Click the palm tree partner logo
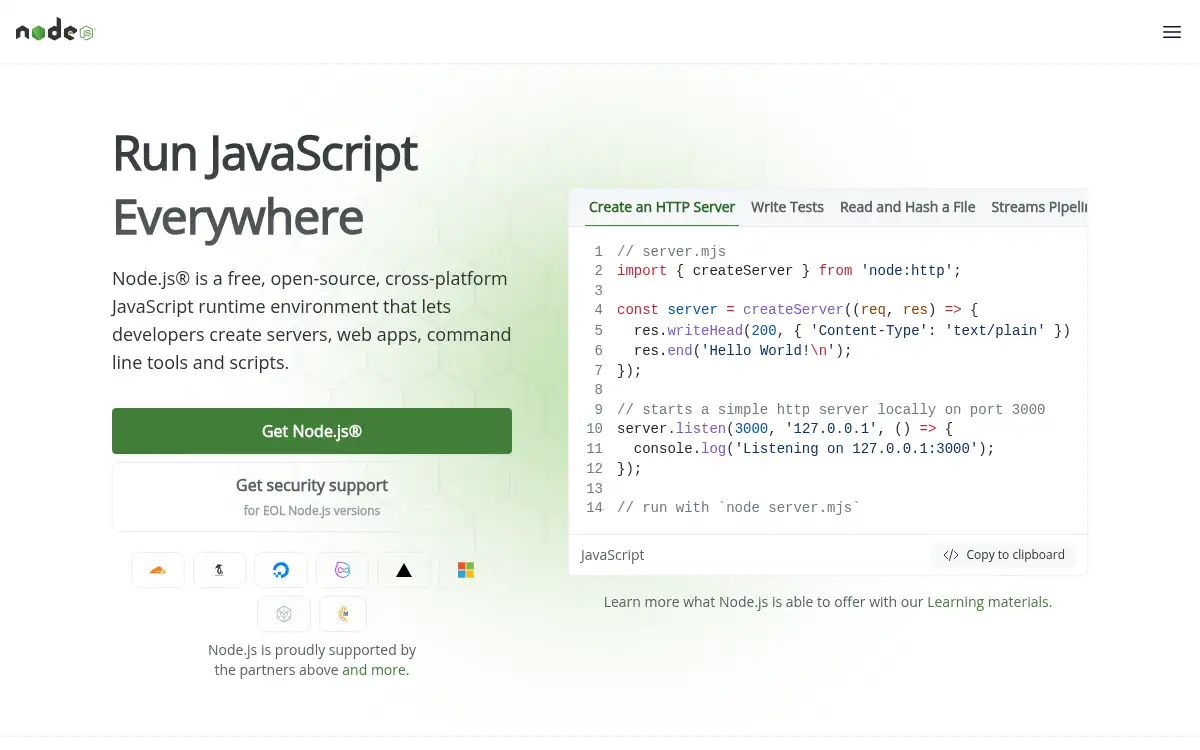Viewport: 1200px width, 750px height. (x=219, y=570)
